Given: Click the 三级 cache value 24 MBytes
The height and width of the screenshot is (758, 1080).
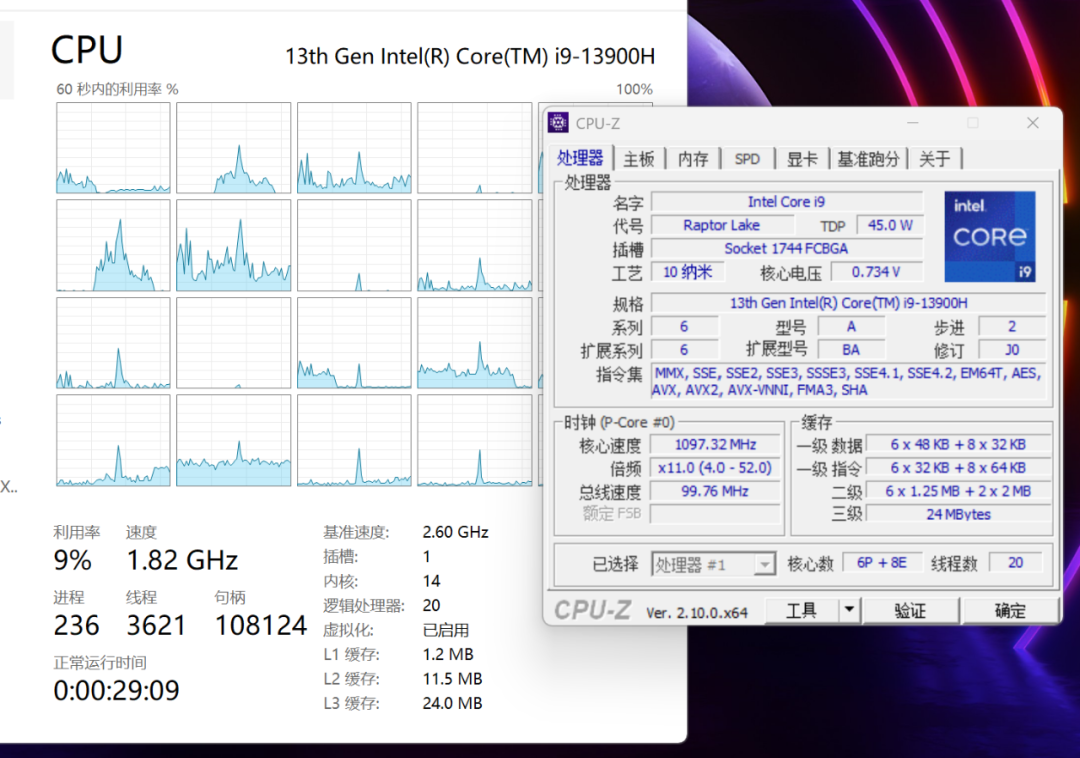Looking at the screenshot, I should pyautogui.click(x=958, y=514).
